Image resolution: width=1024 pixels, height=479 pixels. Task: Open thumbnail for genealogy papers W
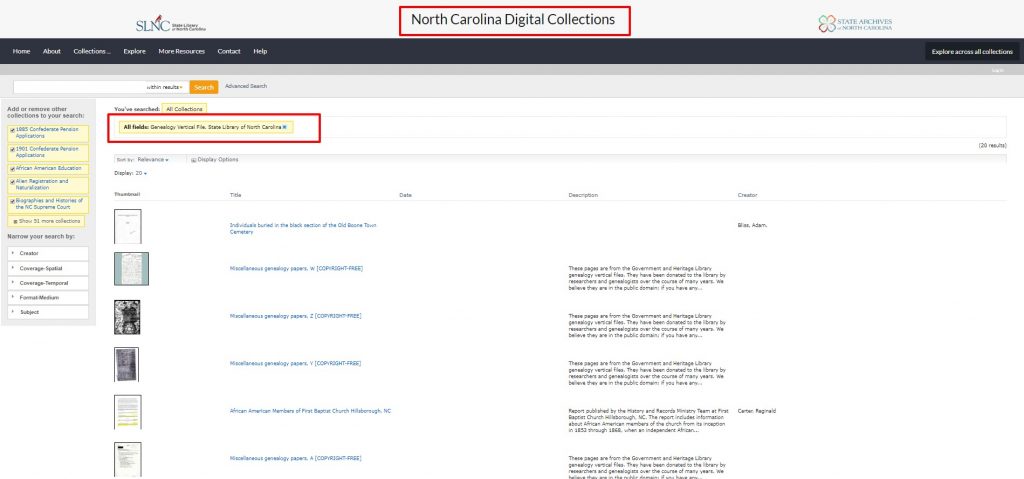coord(131,269)
